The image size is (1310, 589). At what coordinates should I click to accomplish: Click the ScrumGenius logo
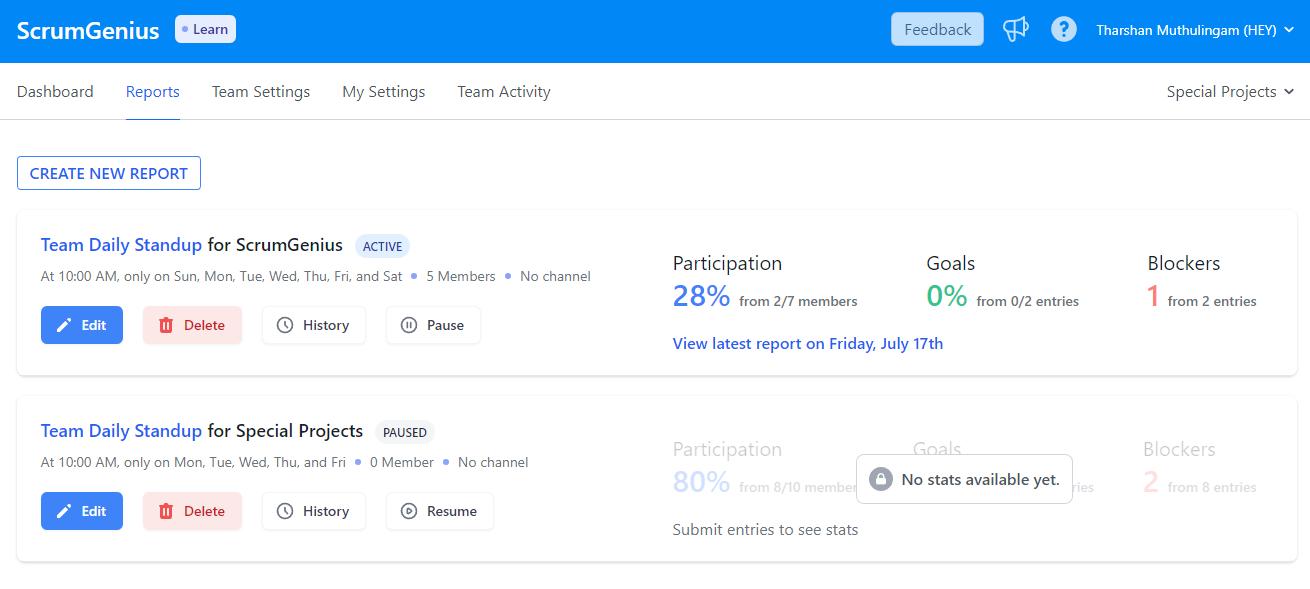(x=88, y=30)
